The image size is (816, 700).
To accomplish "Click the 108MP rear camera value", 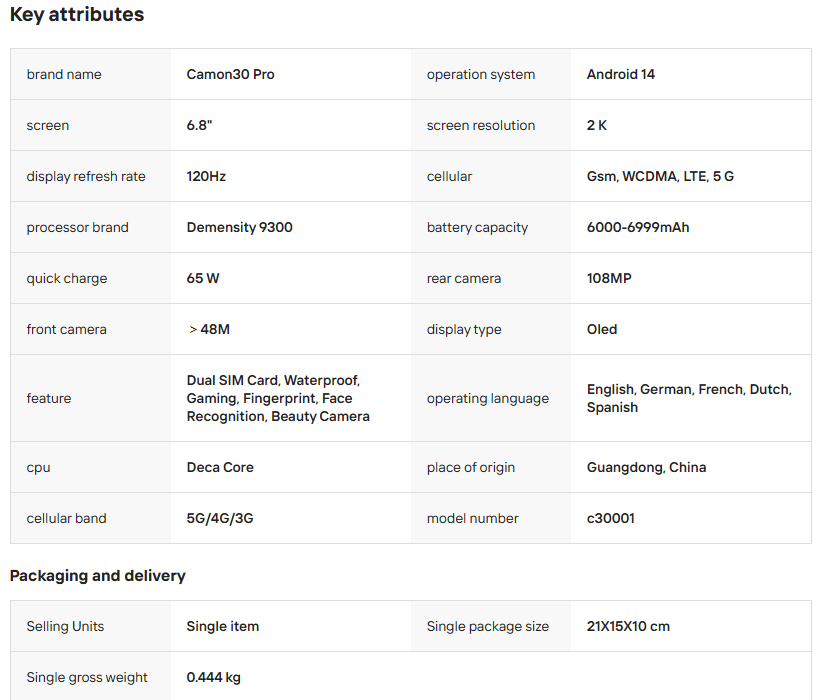I will click(x=609, y=279).
